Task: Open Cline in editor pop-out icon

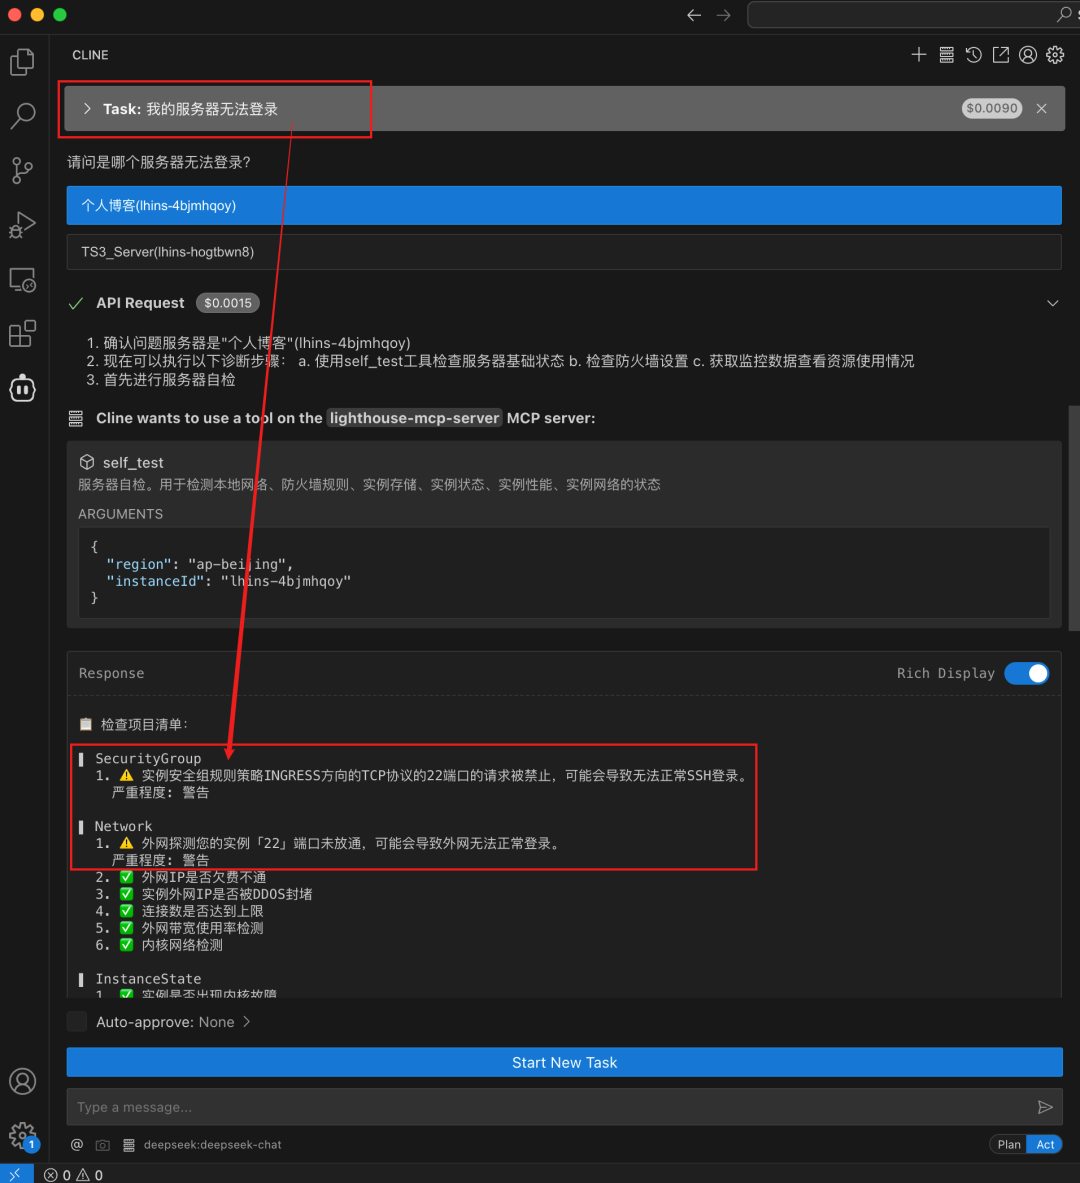Action: (1001, 54)
